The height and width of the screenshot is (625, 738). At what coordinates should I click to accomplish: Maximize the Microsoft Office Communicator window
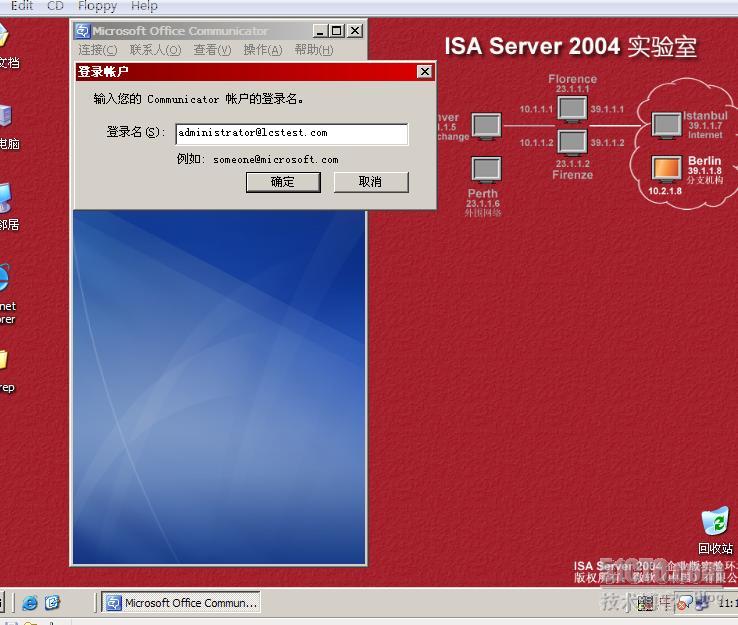pyautogui.click(x=337, y=31)
